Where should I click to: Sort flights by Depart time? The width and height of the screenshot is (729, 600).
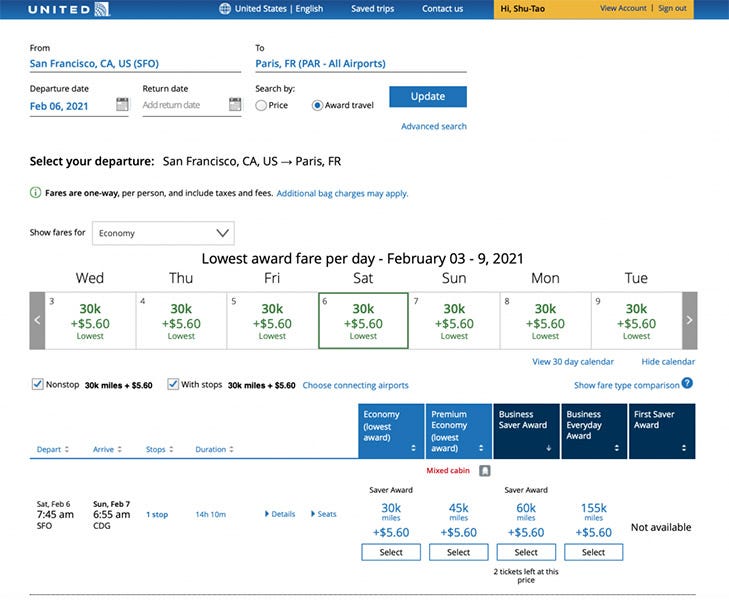click(x=53, y=449)
